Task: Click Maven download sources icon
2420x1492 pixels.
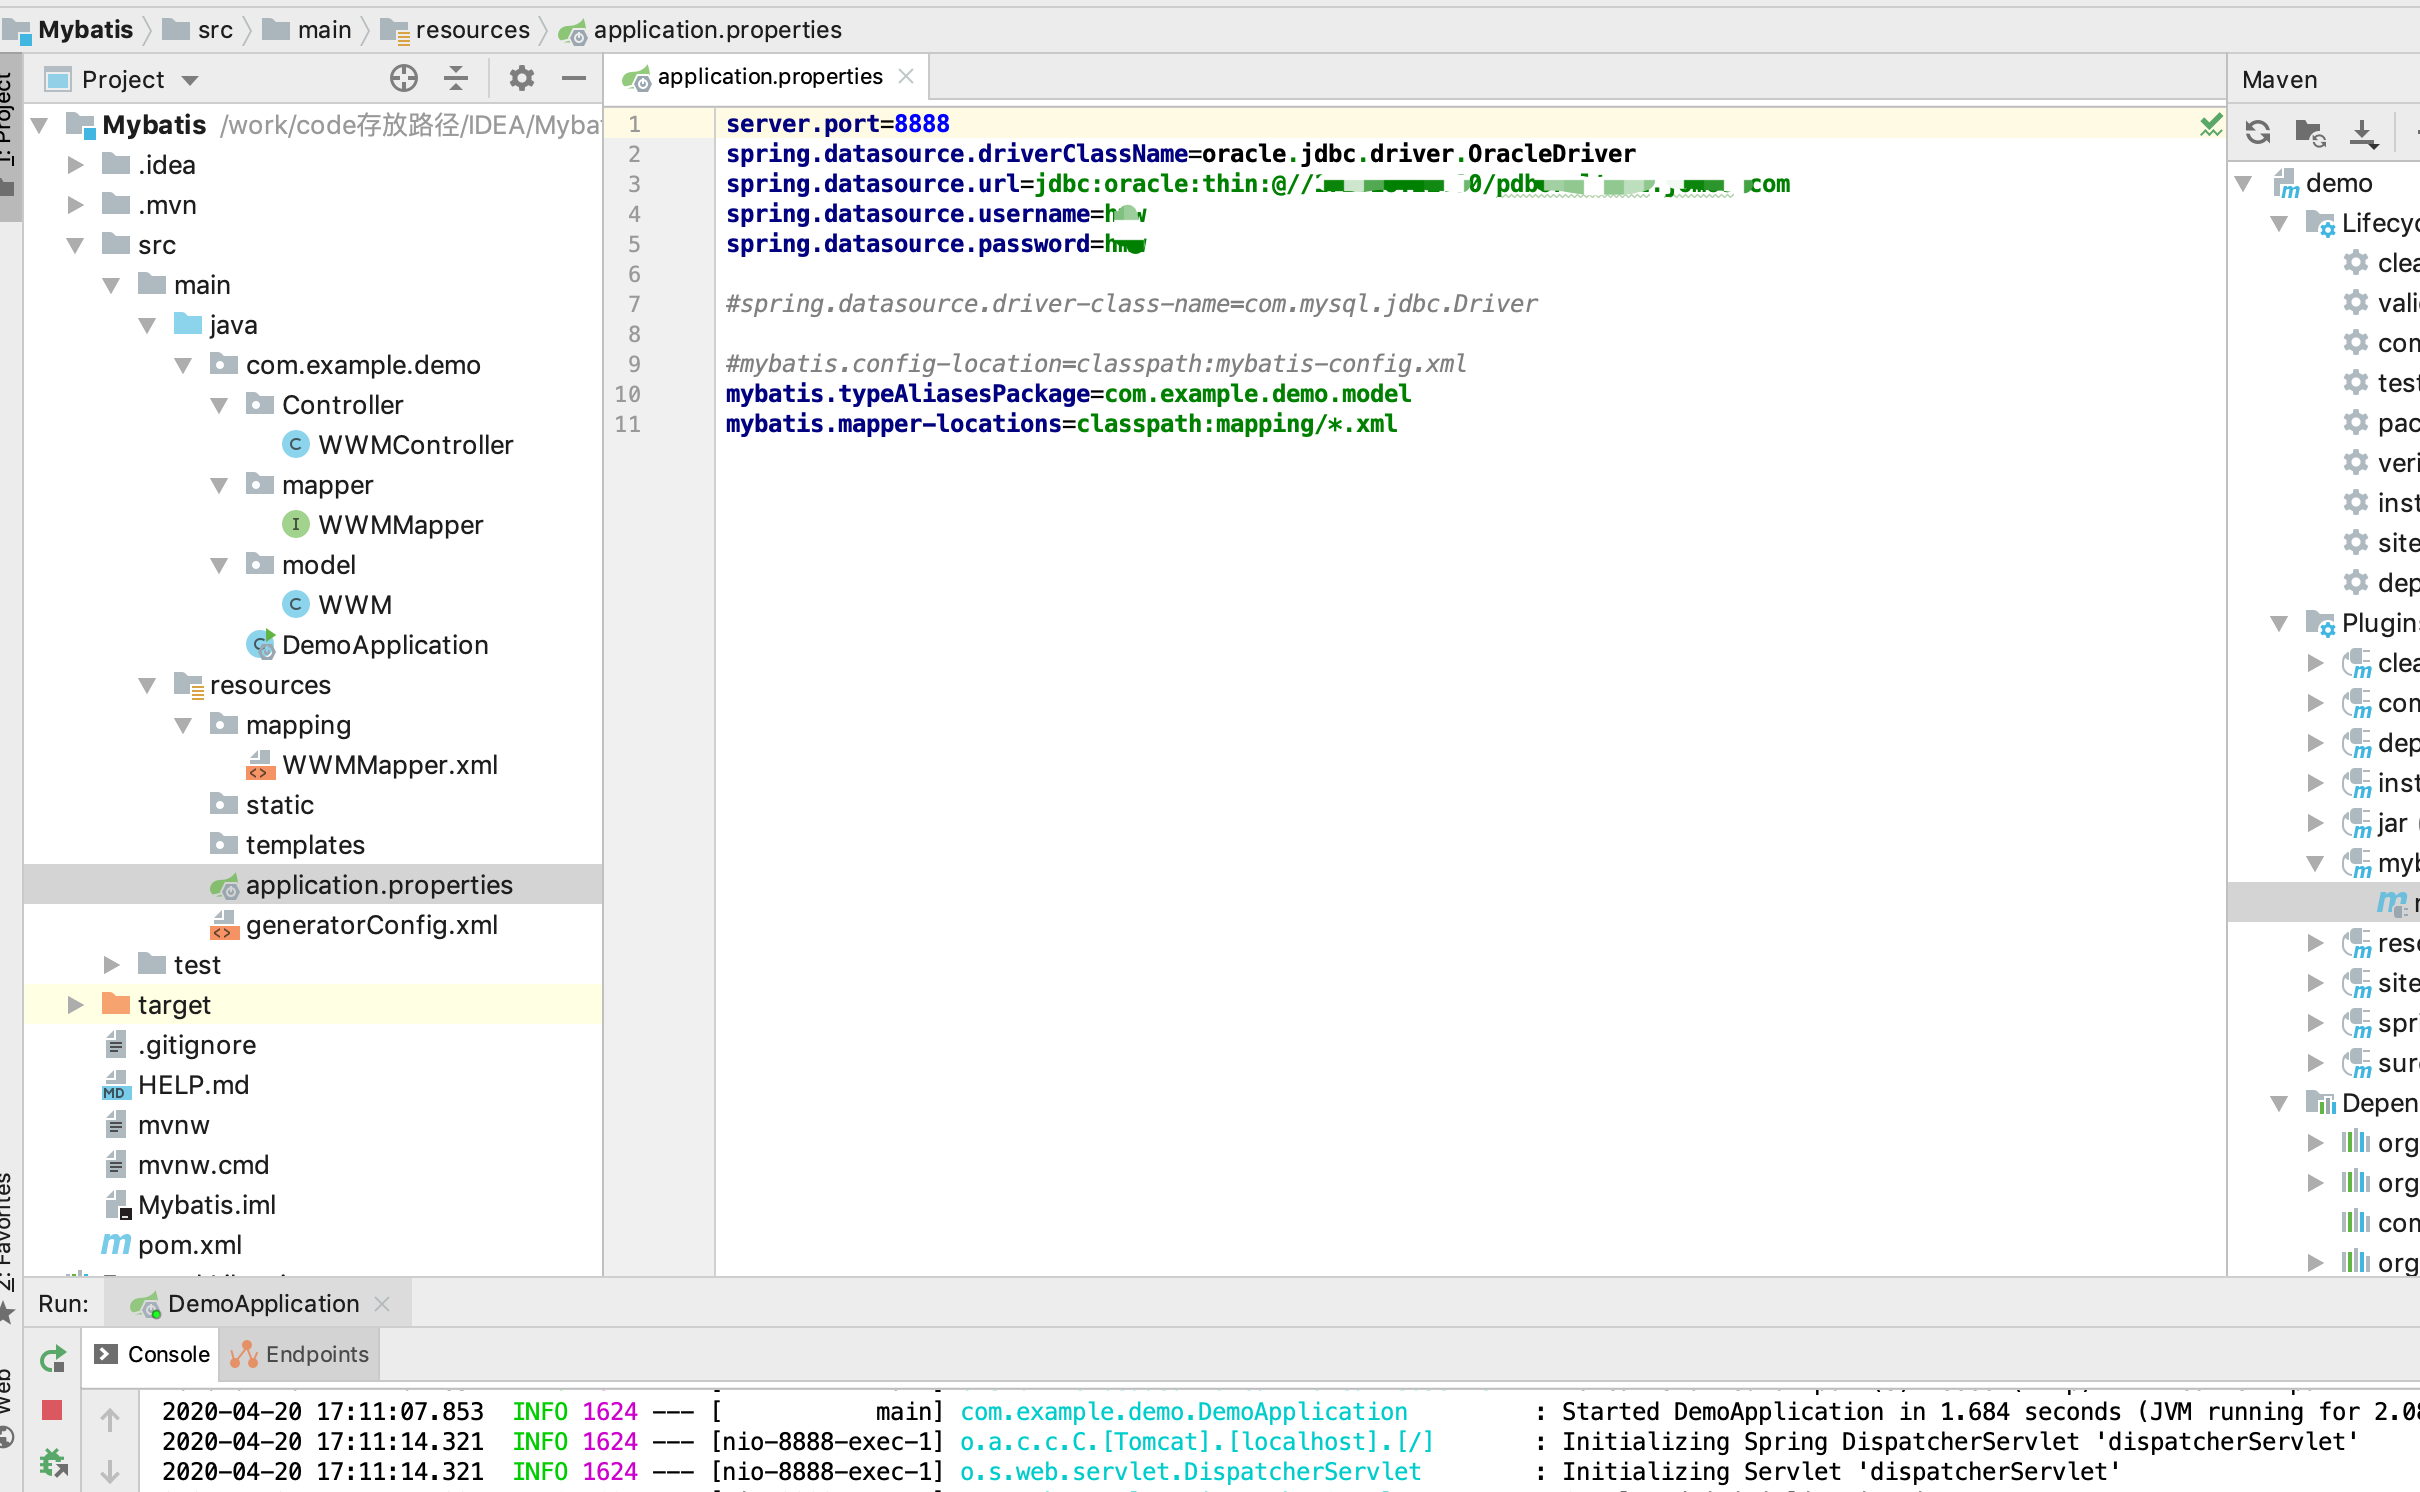Action: click(2363, 132)
